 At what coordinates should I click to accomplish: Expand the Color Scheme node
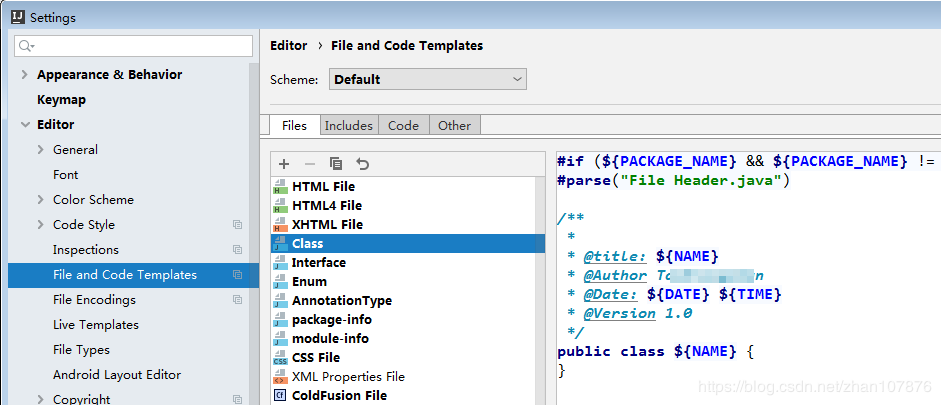pyautogui.click(x=41, y=200)
